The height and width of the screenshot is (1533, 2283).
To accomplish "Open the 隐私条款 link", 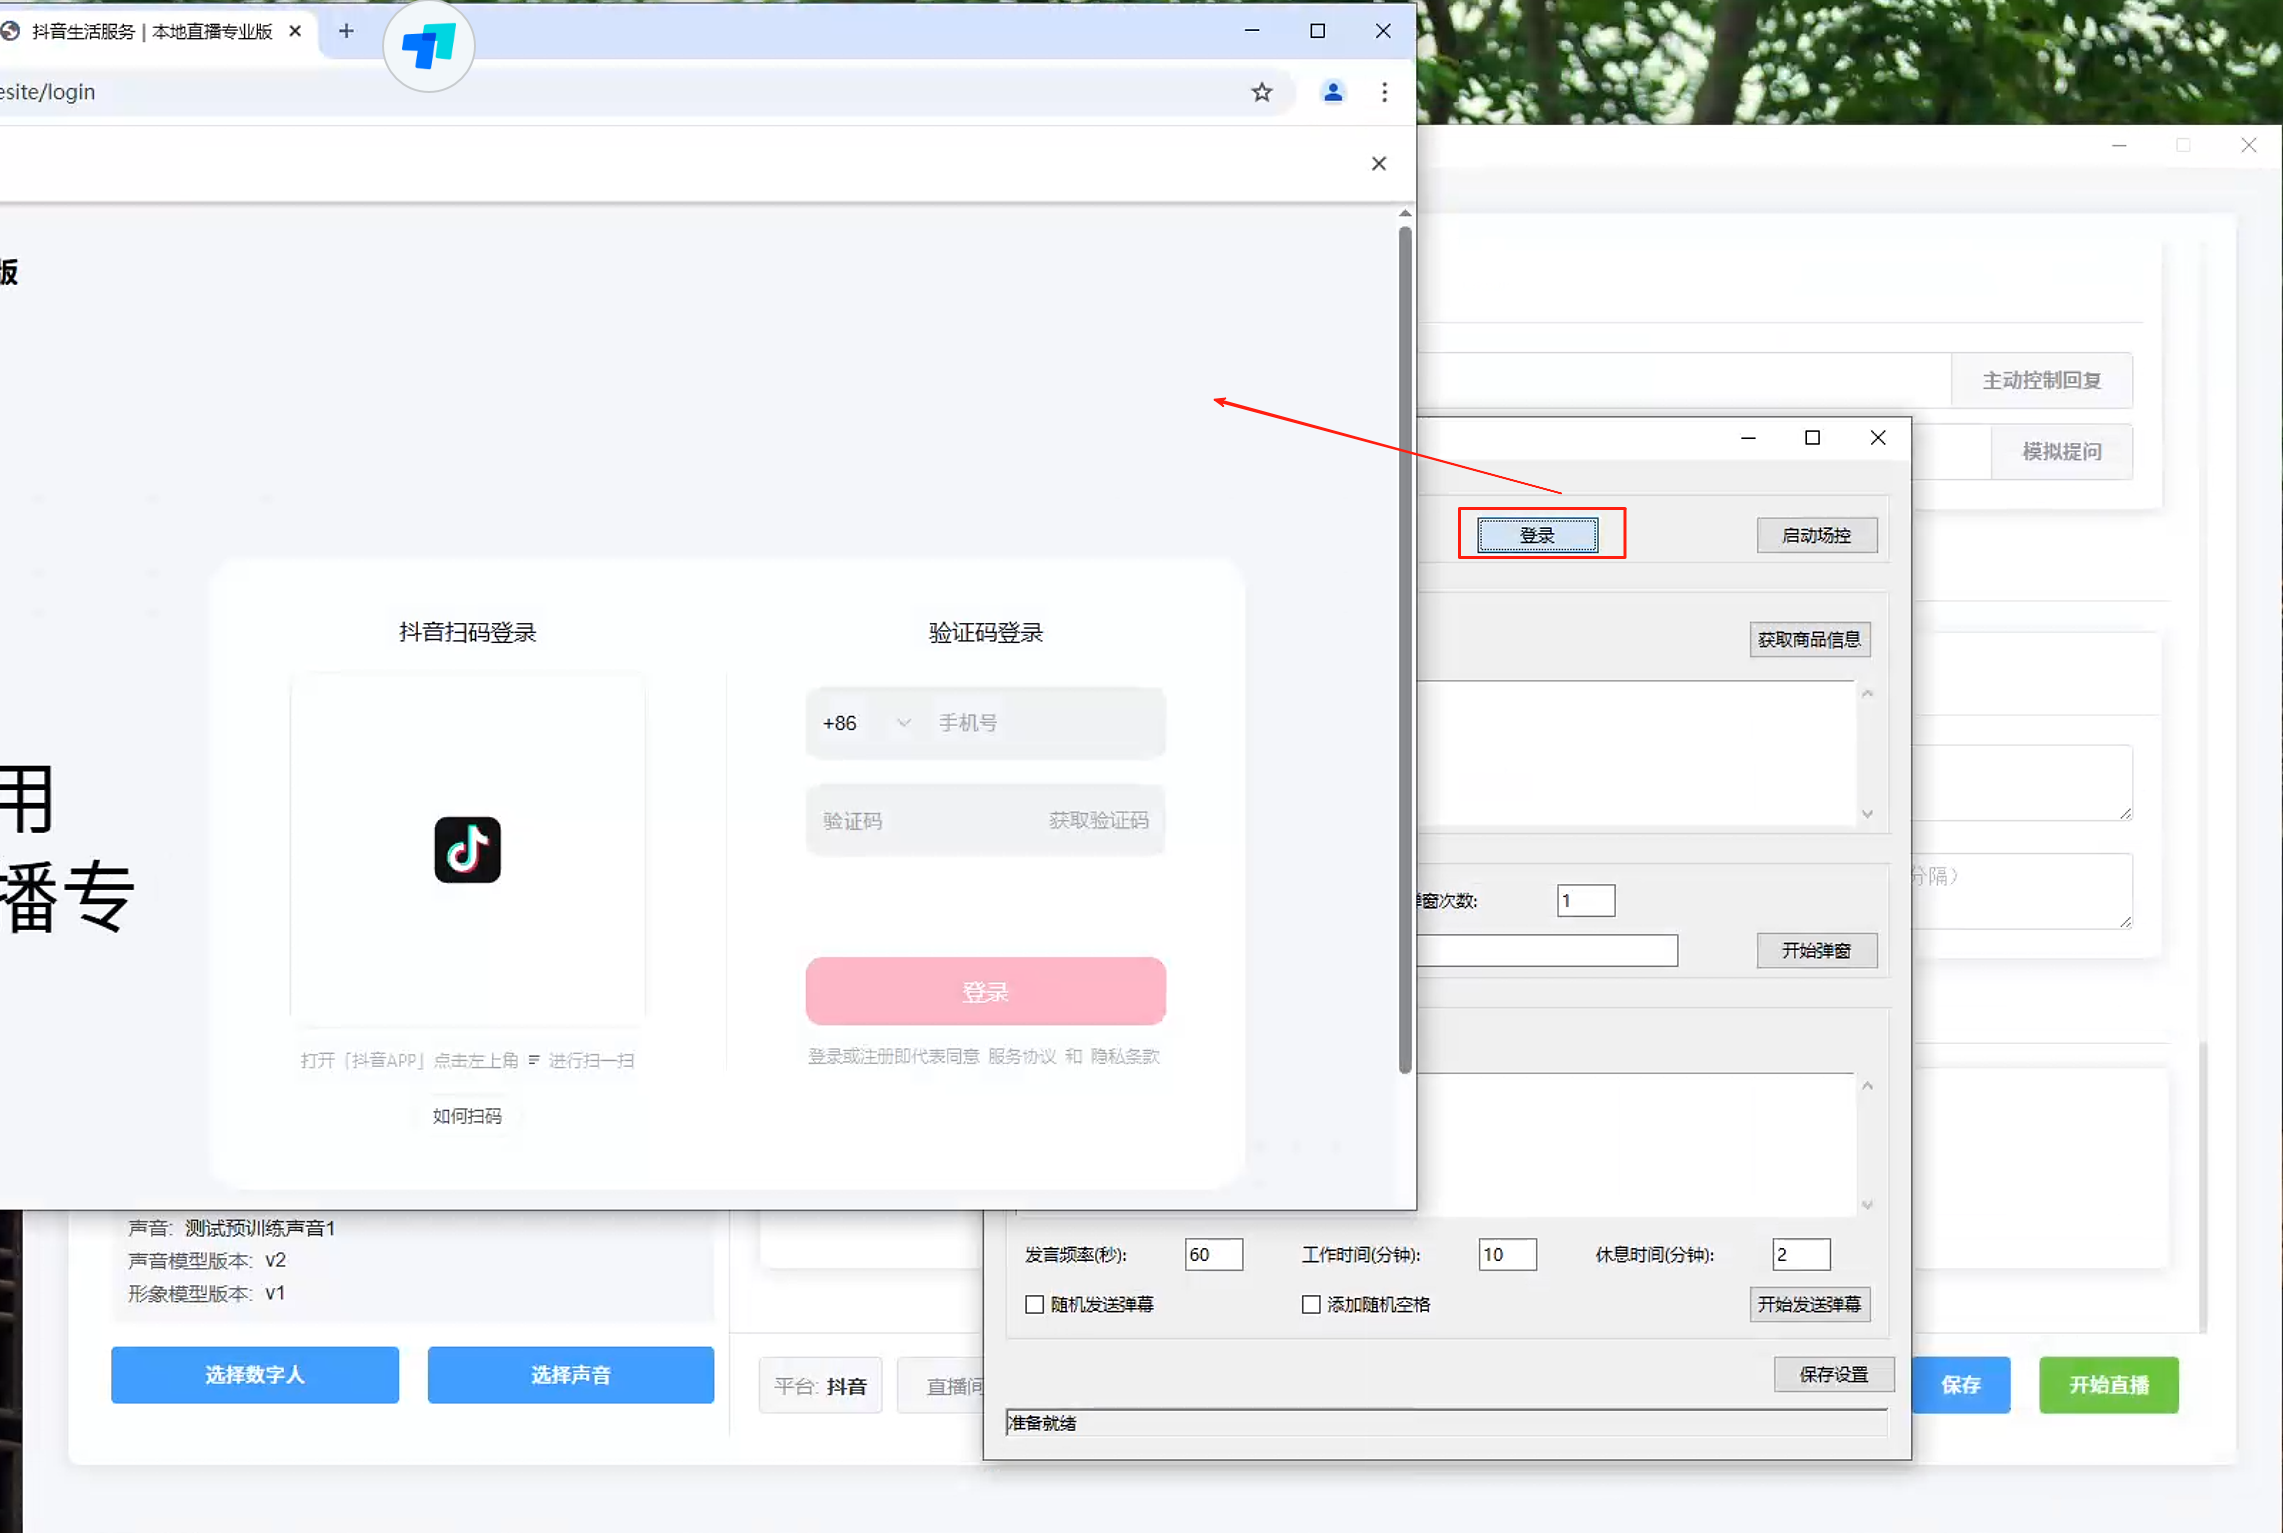I will click(x=1124, y=1056).
